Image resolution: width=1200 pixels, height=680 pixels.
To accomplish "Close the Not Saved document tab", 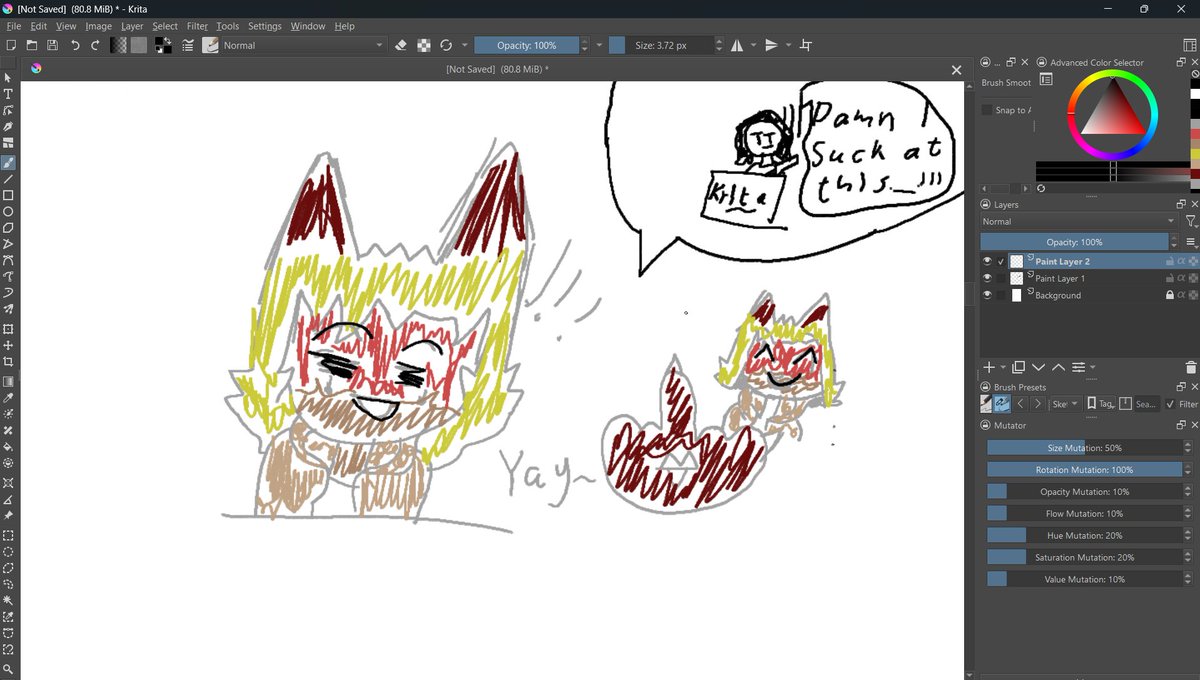I will [956, 69].
